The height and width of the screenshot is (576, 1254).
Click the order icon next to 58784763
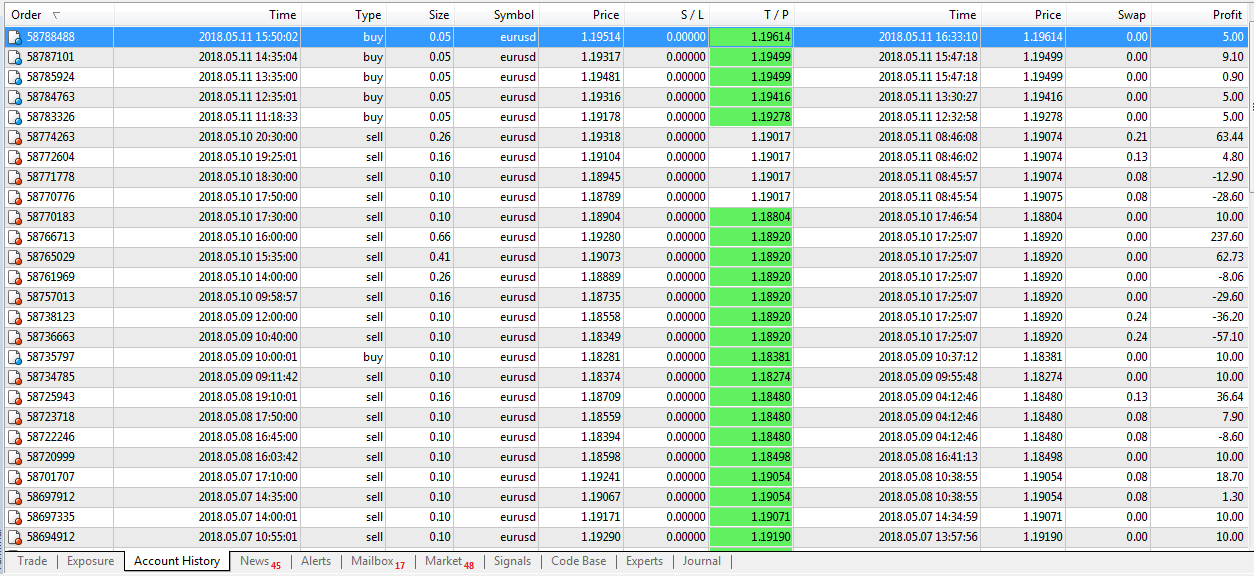coord(15,97)
